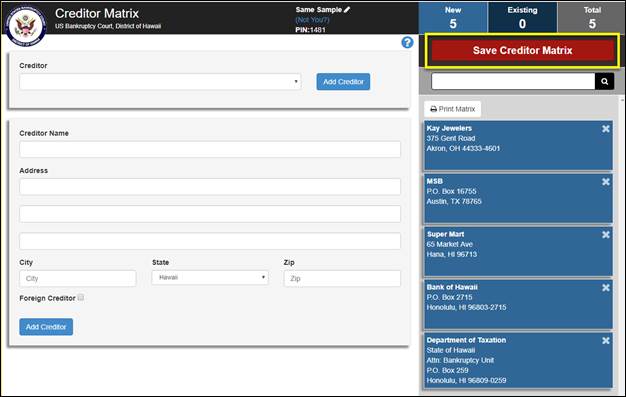Click the red Save Creditor Matrix button
Screen dimensions: 626x397
coord(522,50)
